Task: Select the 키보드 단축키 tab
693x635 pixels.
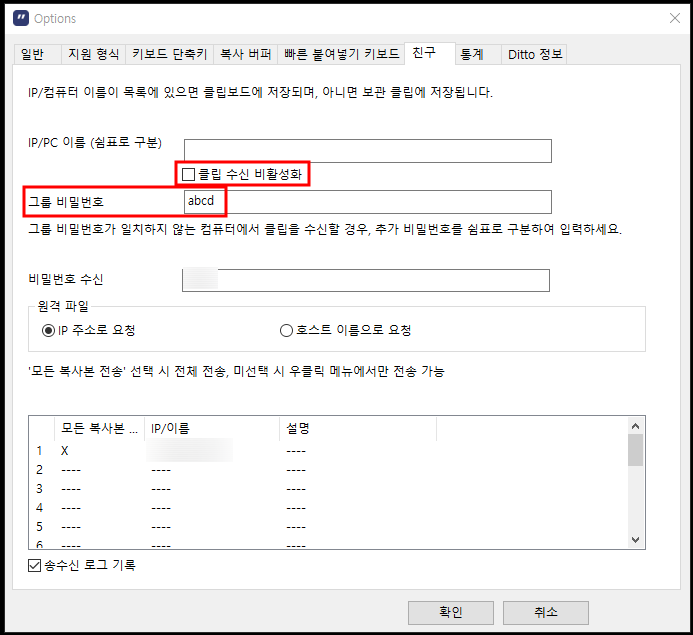Action: tap(170, 54)
